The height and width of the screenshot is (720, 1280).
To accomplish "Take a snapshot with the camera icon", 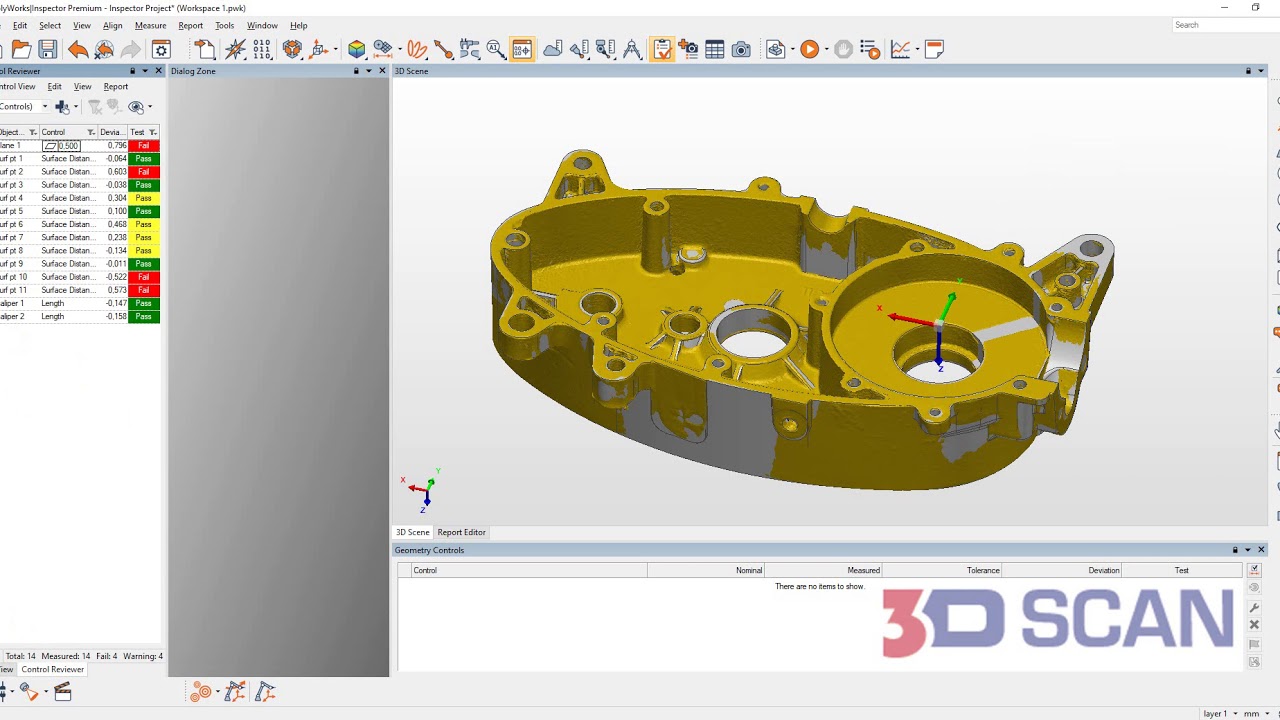I will tap(741, 48).
